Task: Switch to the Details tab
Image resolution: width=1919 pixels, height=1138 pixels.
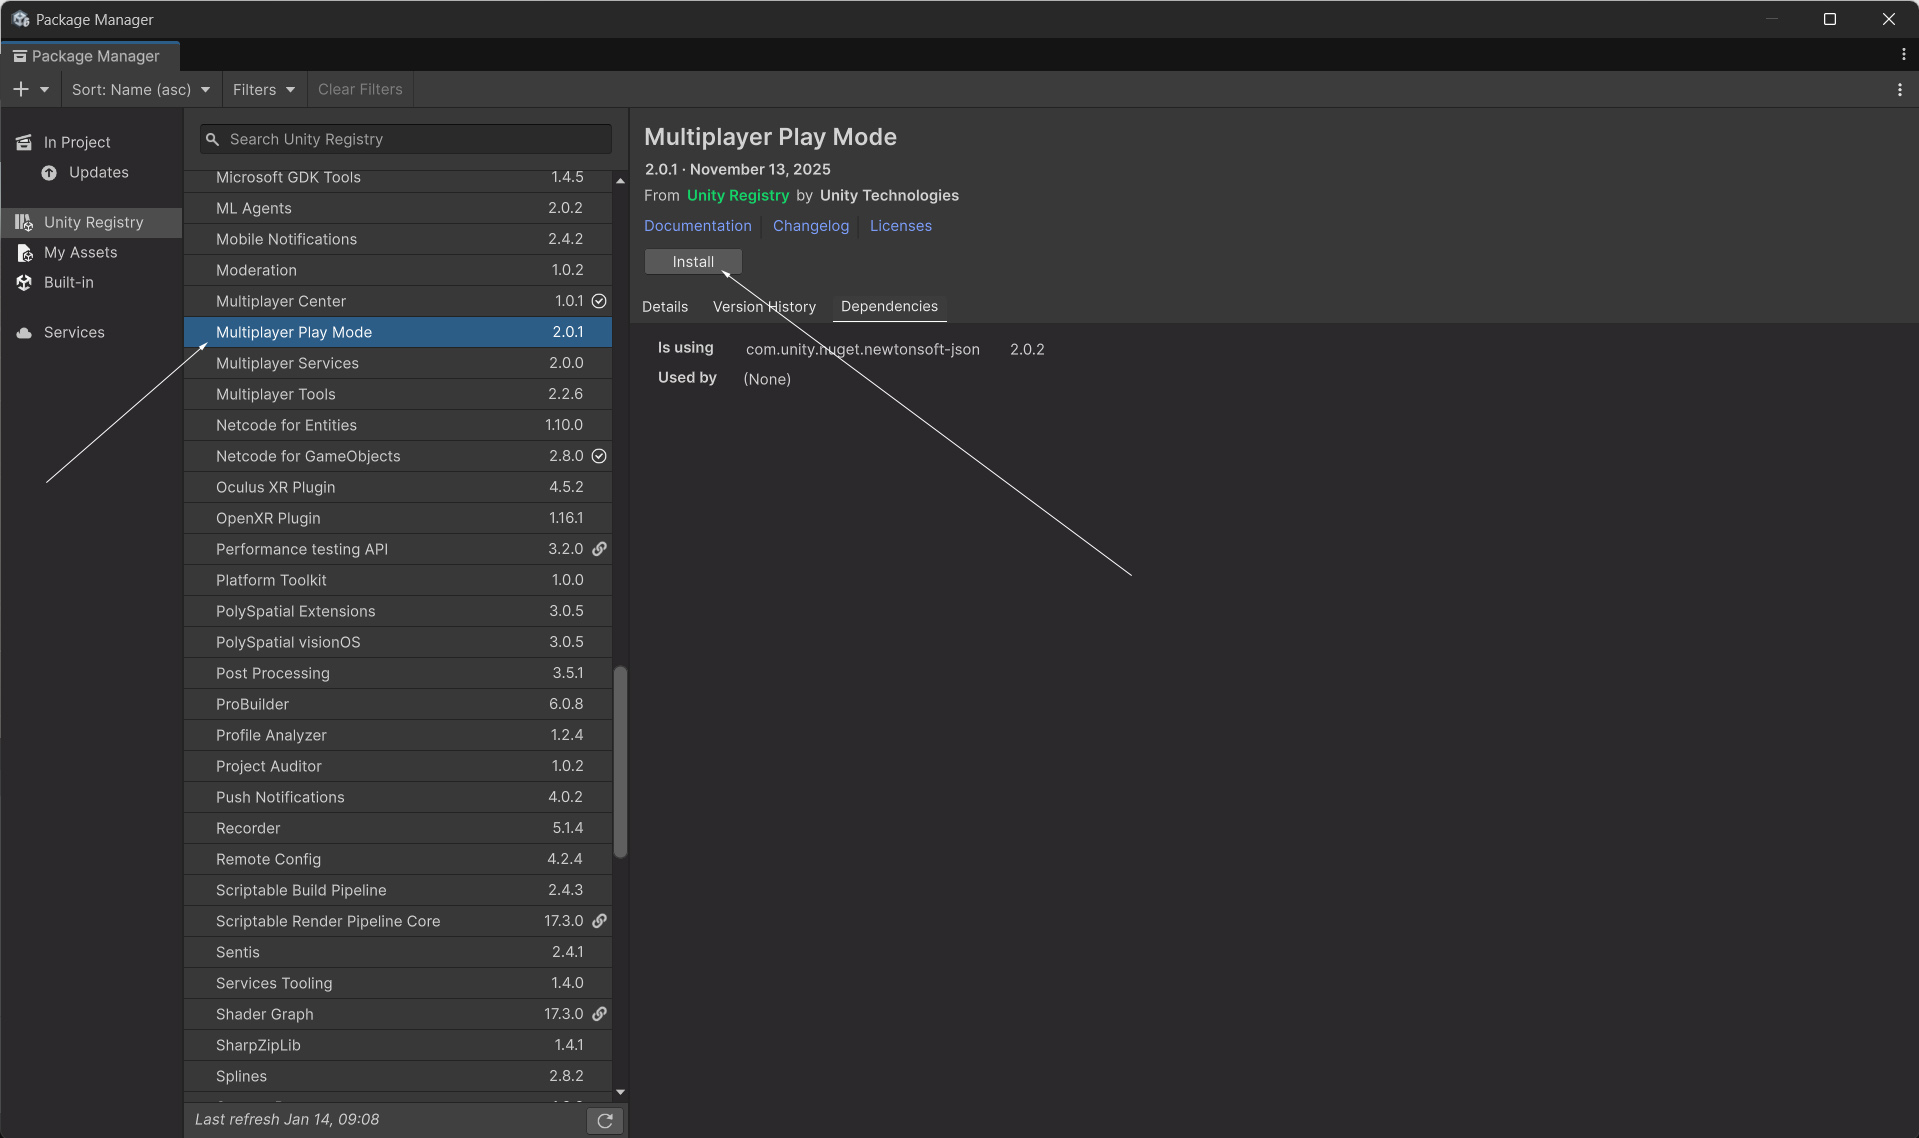Action: point(665,307)
